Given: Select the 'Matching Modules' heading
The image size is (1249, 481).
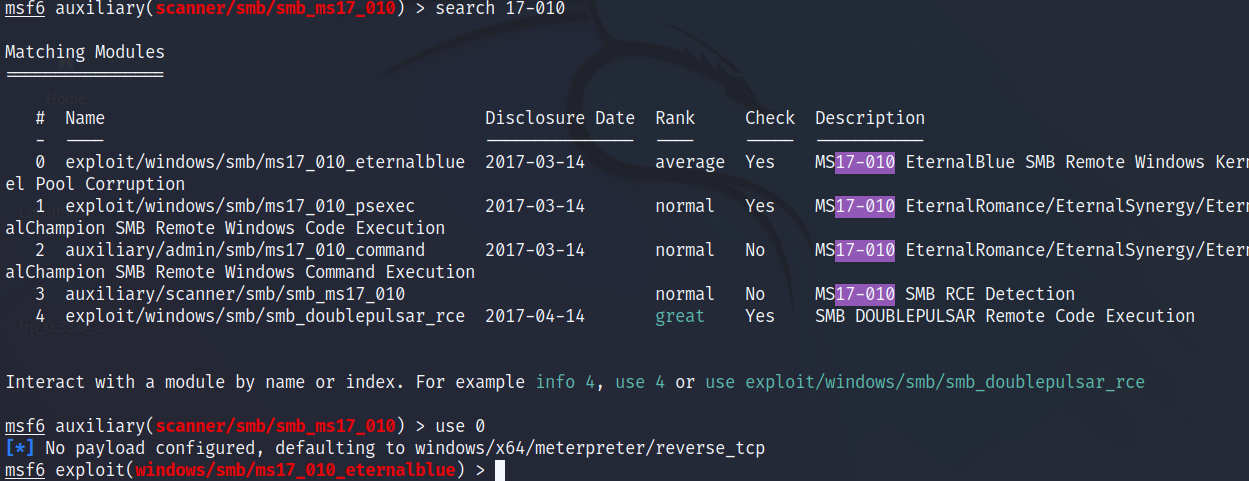Looking at the screenshot, I should tap(85, 52).
